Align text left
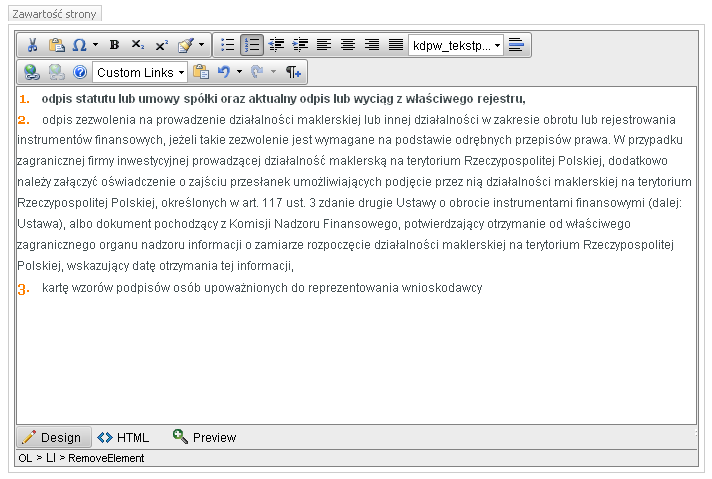This screenshot has height=479, width=712. [324, 45]
